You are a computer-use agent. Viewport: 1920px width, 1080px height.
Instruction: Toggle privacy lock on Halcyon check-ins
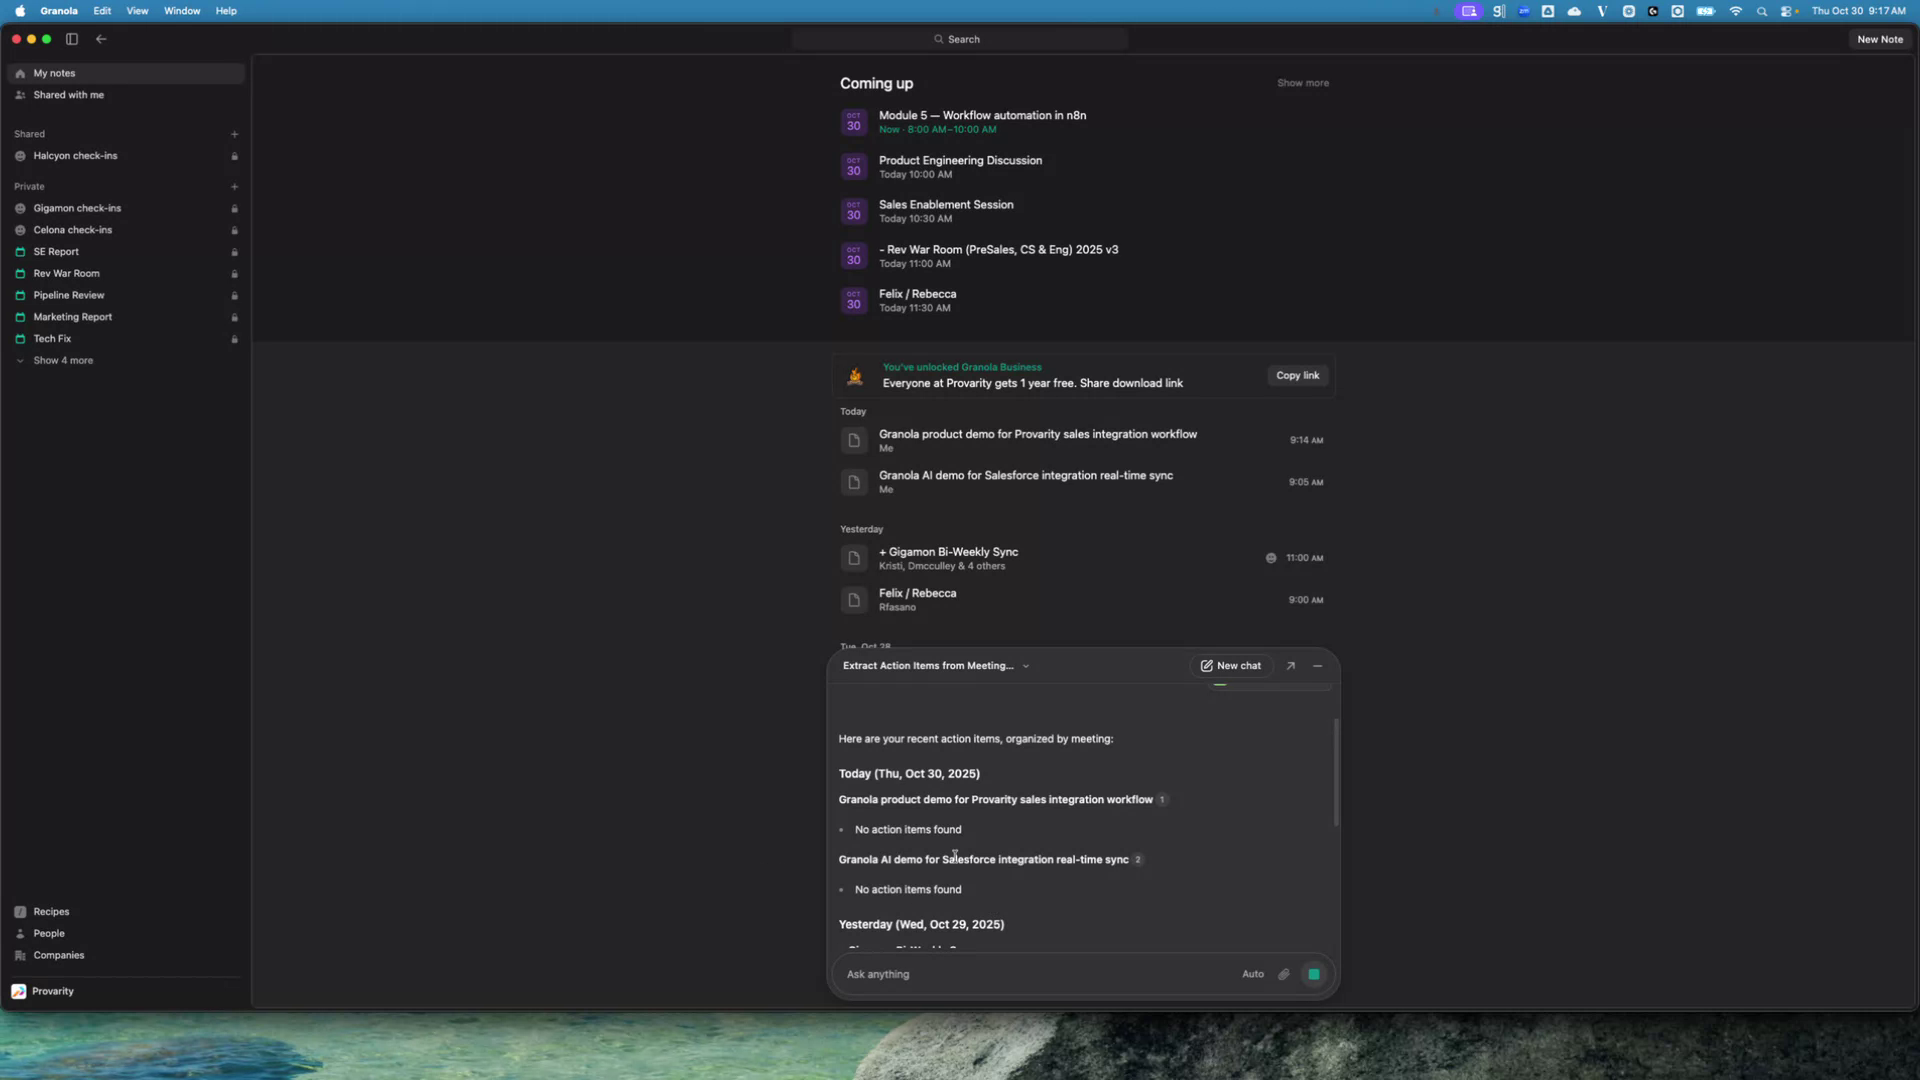(x=234, y=156)
